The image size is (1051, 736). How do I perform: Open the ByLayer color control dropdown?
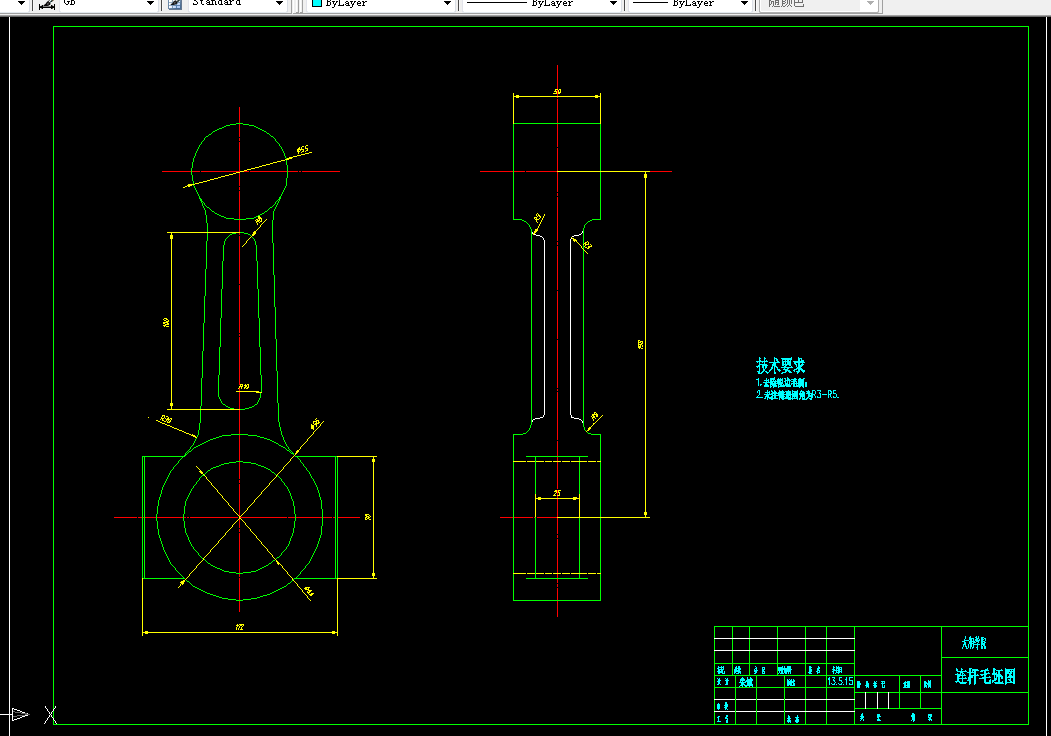coord(447,4)
